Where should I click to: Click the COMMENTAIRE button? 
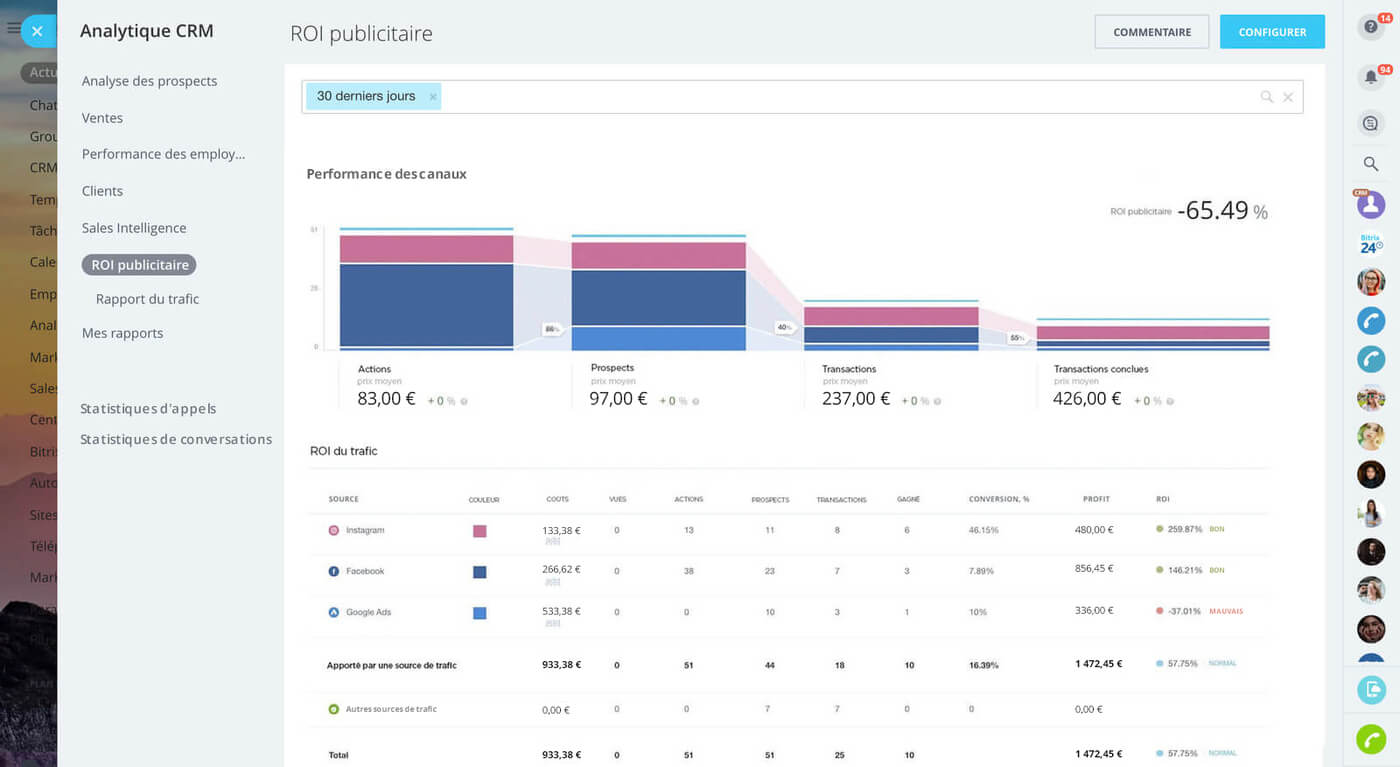click(1151, 32)
